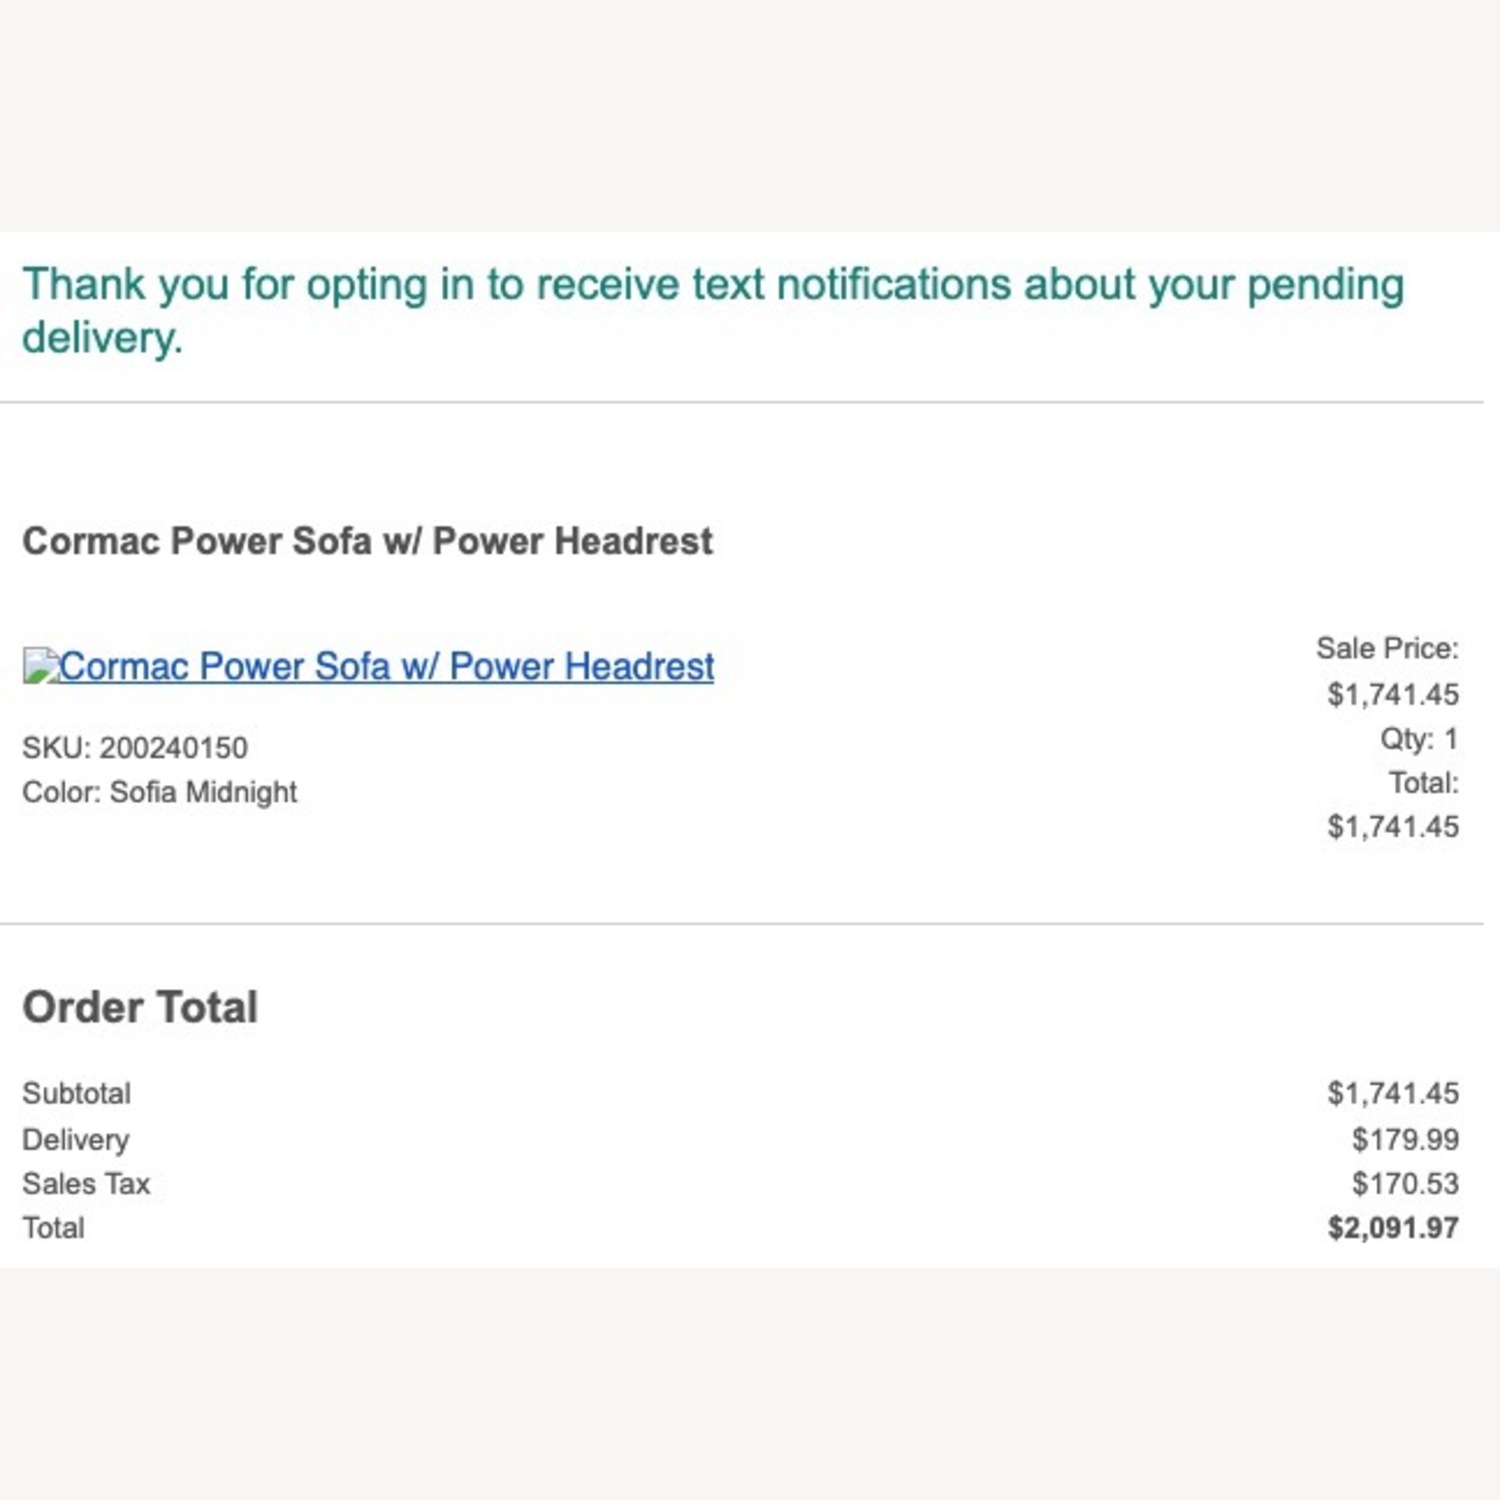
Task: Click the $170.53 sales tax amount
Action: pos(1405,1184)
